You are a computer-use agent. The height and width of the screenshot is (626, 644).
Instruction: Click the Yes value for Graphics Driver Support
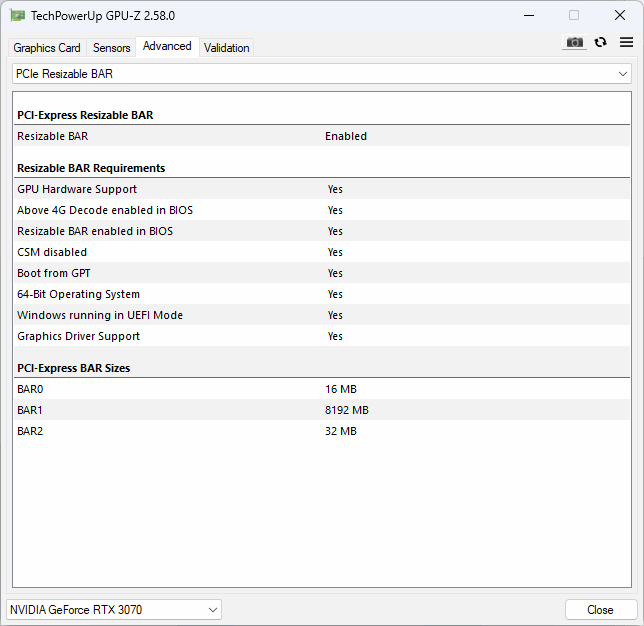coord(335,336)
